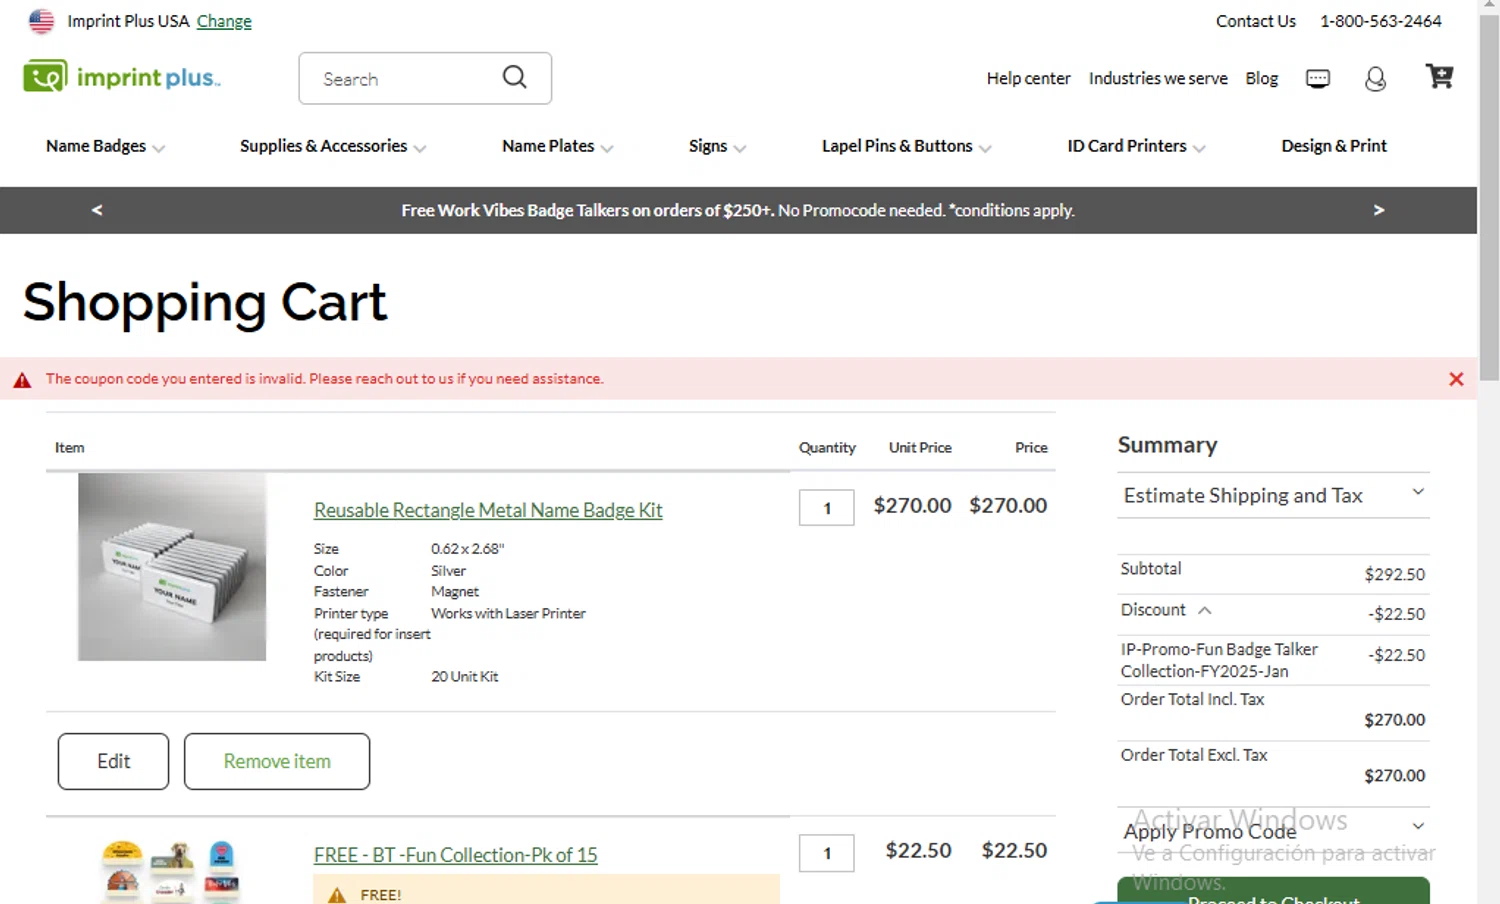Open Industries we serve link
The height and width of the screenshot is (904, 1500).
coord(1158,78)
